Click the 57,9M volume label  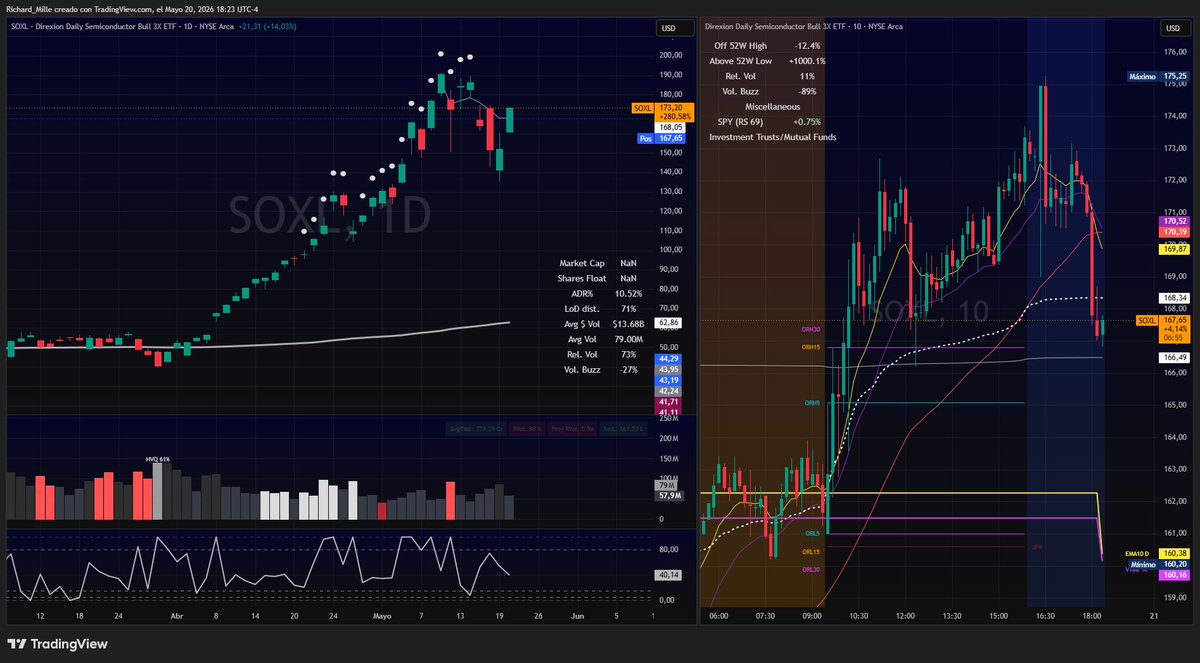(668, 495)
